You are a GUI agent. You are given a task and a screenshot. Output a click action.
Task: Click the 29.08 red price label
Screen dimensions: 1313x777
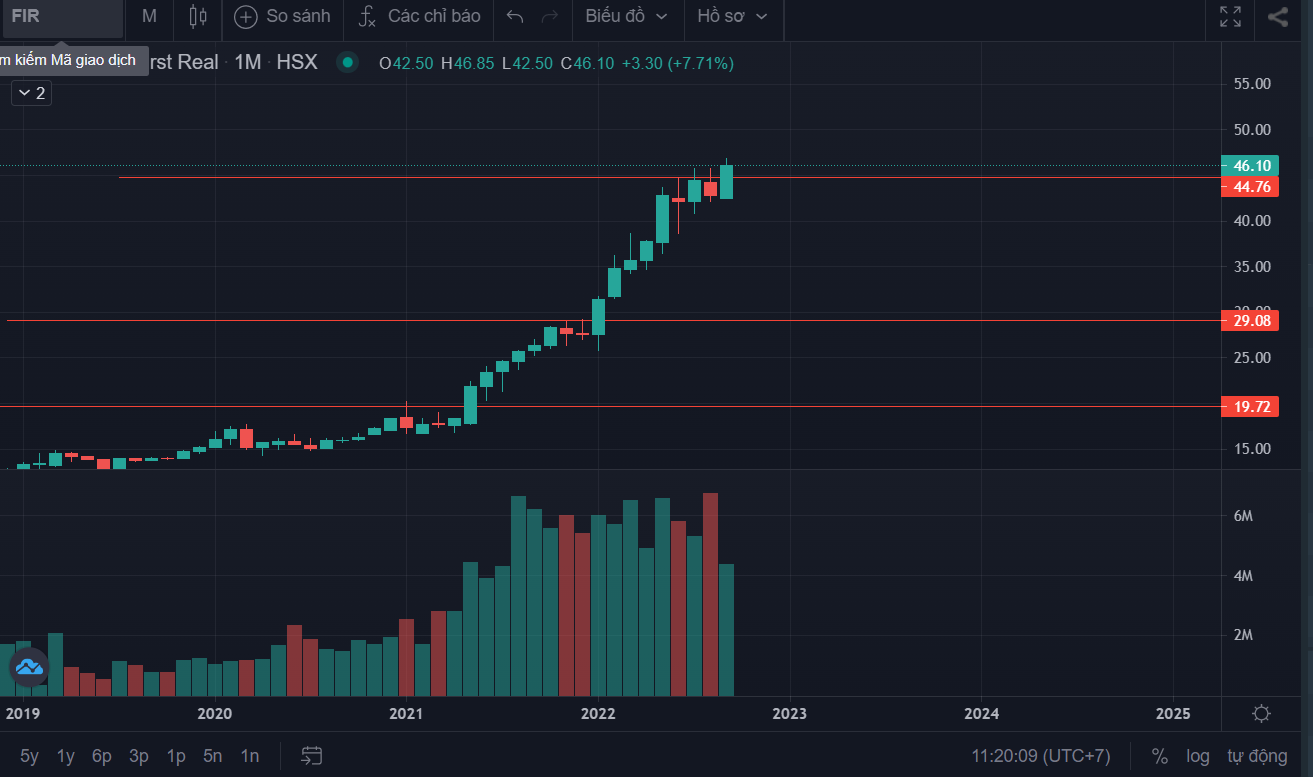click(1251, 321)
